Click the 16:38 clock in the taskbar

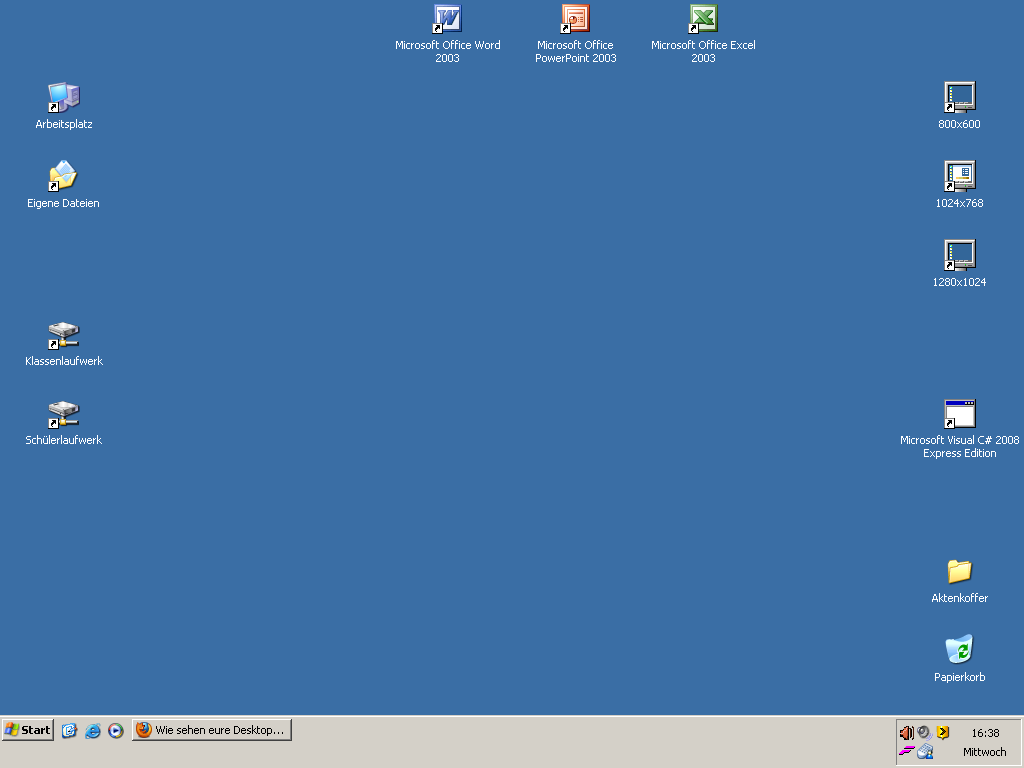coord(985,733)
